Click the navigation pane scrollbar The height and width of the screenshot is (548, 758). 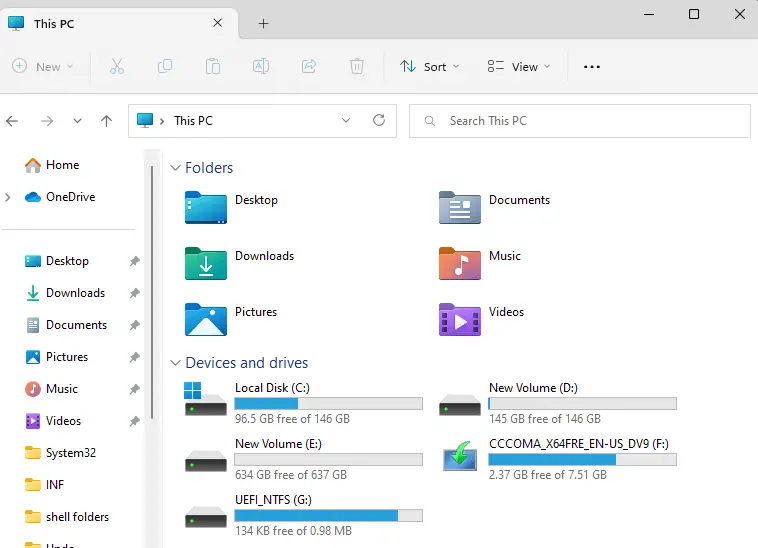(x=152, y=292)
